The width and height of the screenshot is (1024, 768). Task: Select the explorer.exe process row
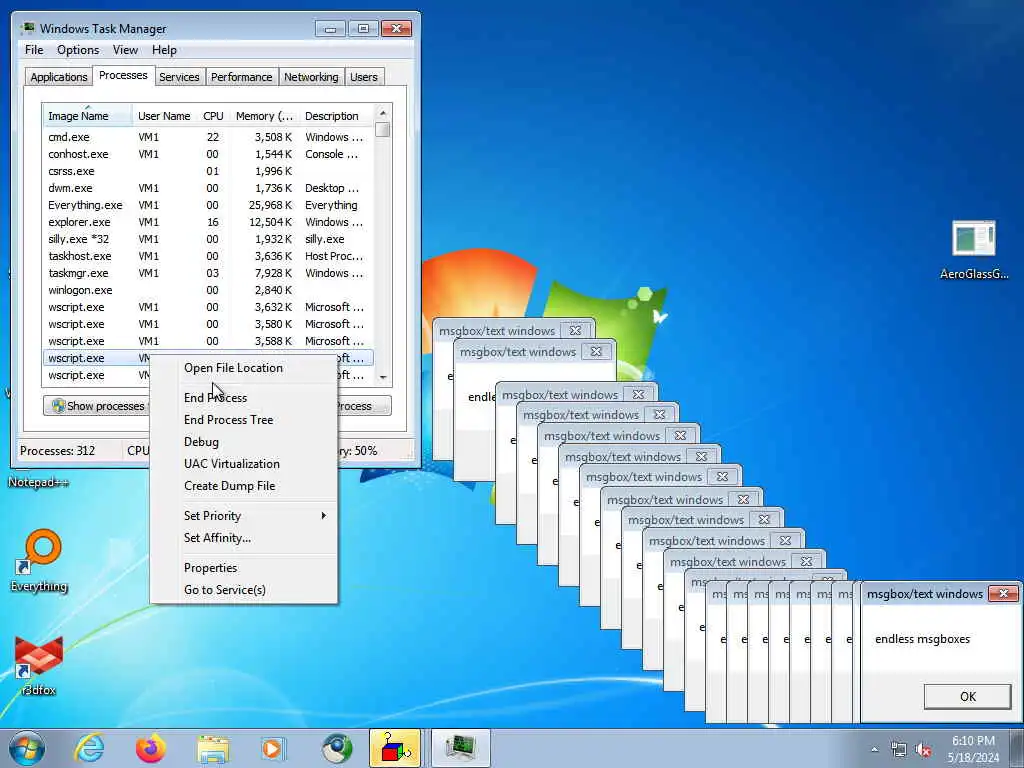[x=208, y=222]
